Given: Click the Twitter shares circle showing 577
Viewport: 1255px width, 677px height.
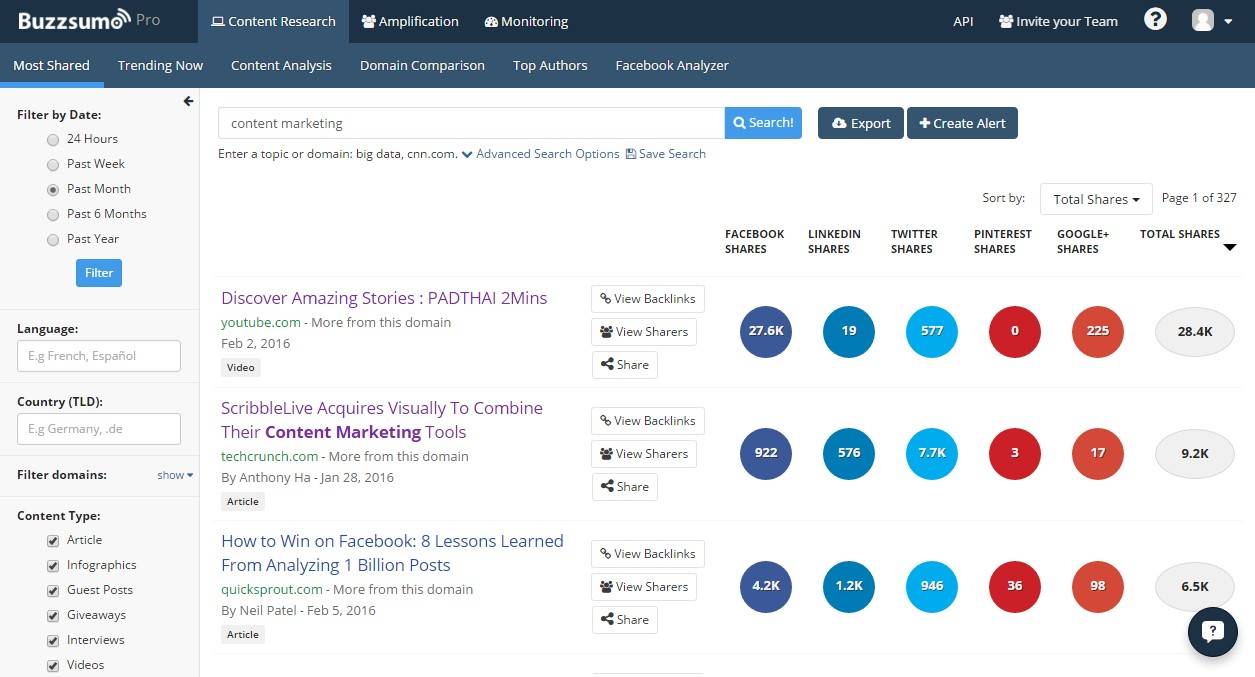Looking at the screenshot, I should (x=932, y=331).
